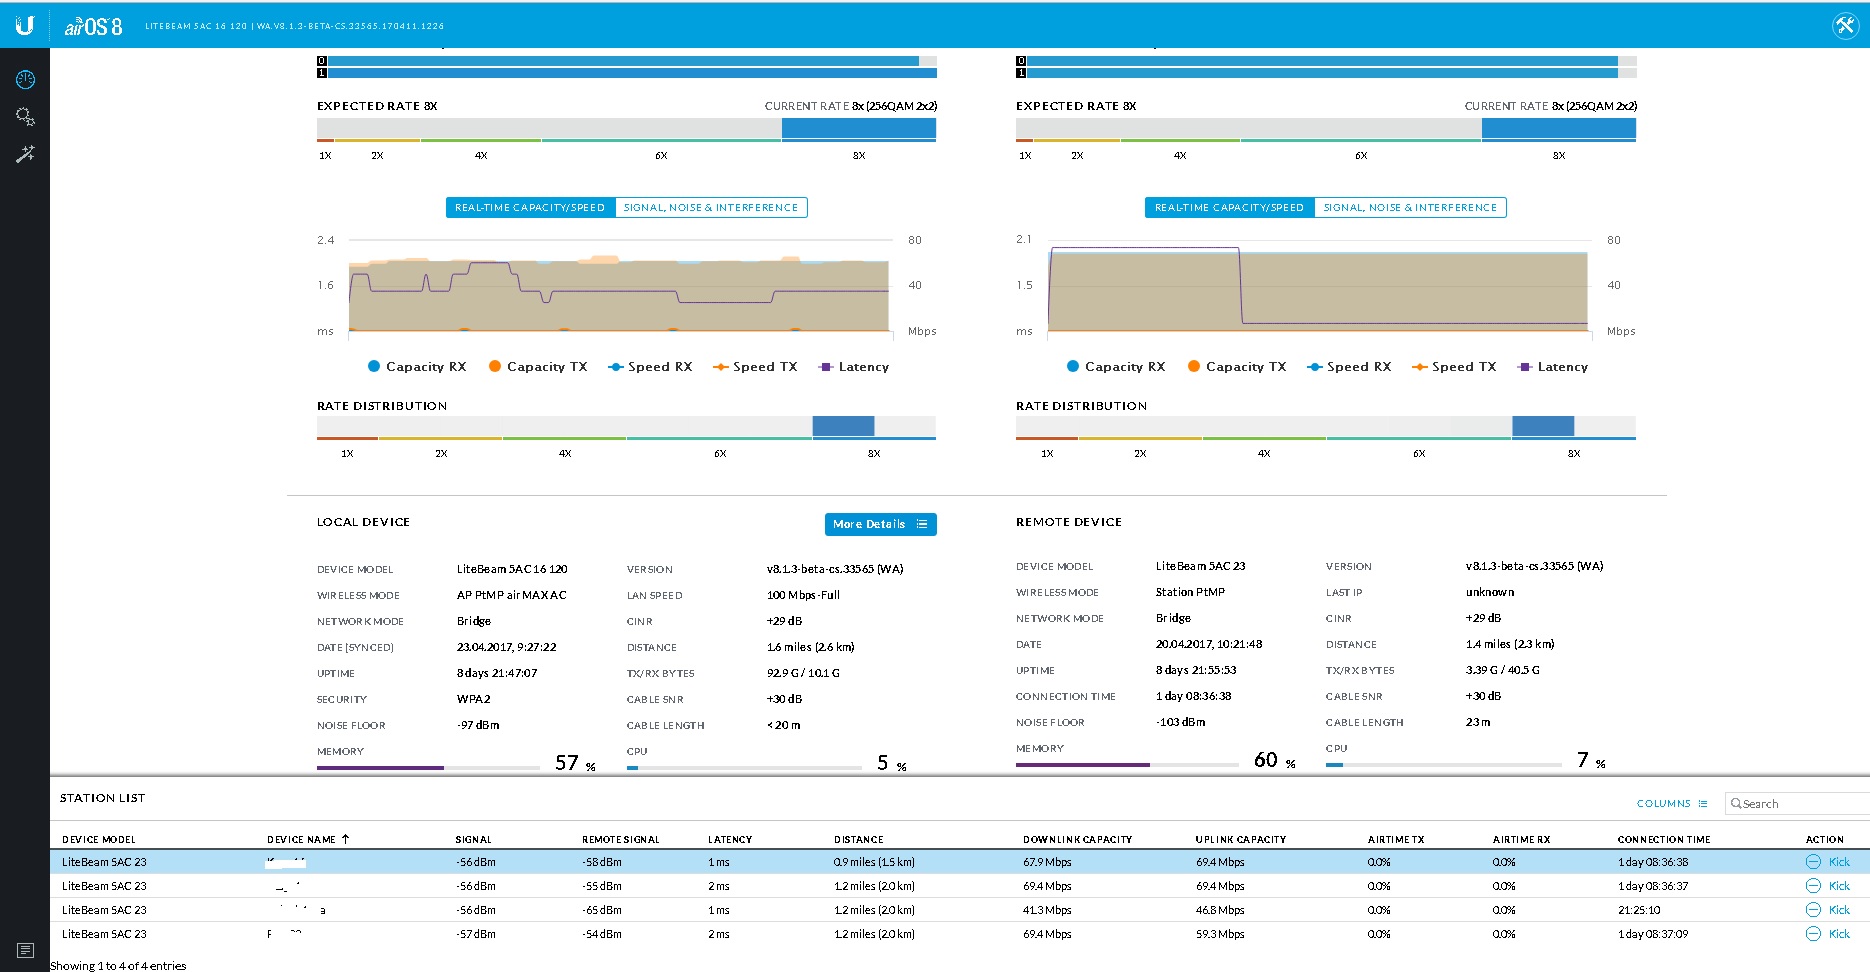Click Kick link for second station
The height and width of the screenshot is (972, 1870).
(1839, 886)
